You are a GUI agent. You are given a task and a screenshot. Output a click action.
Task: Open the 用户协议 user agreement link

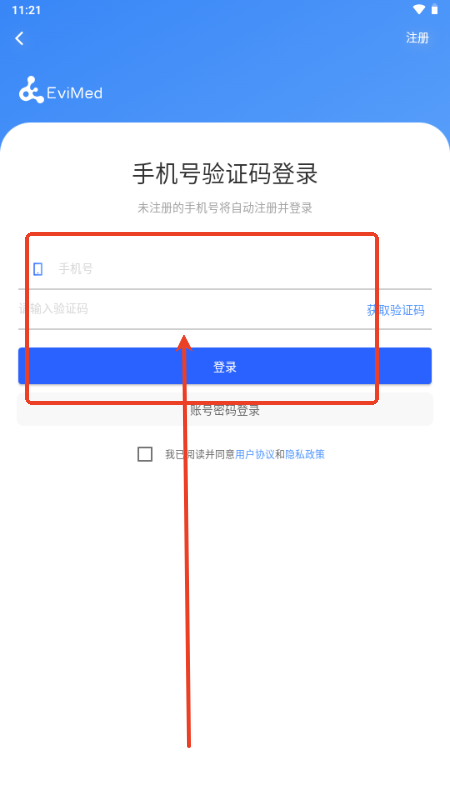tap(255, 454)
